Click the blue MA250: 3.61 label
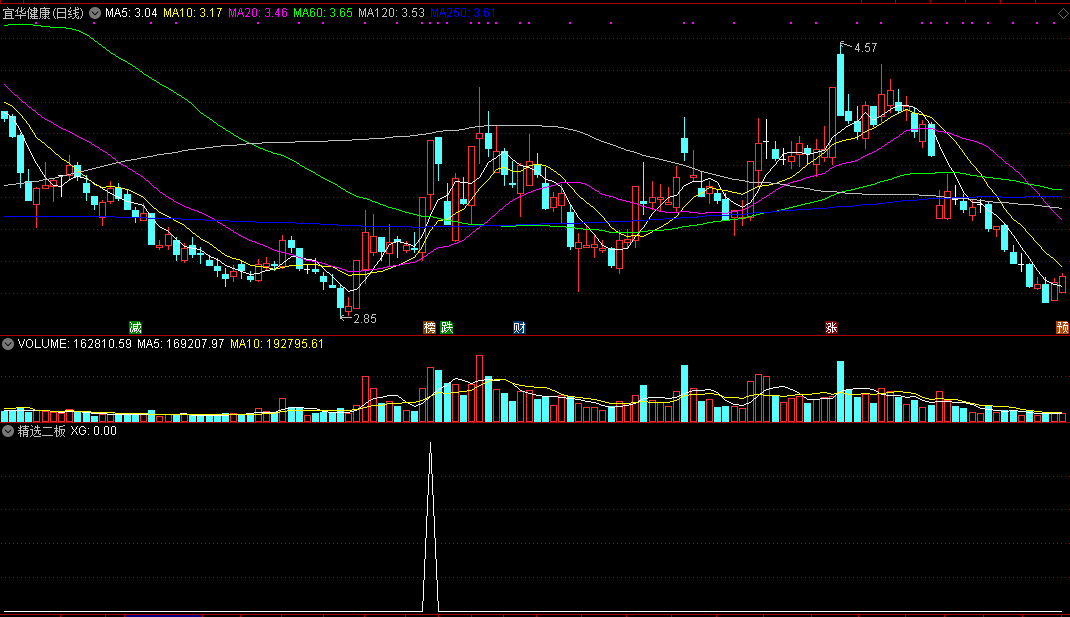The width and height of the screenshot is (1070, 617). [x=463, y=13]
